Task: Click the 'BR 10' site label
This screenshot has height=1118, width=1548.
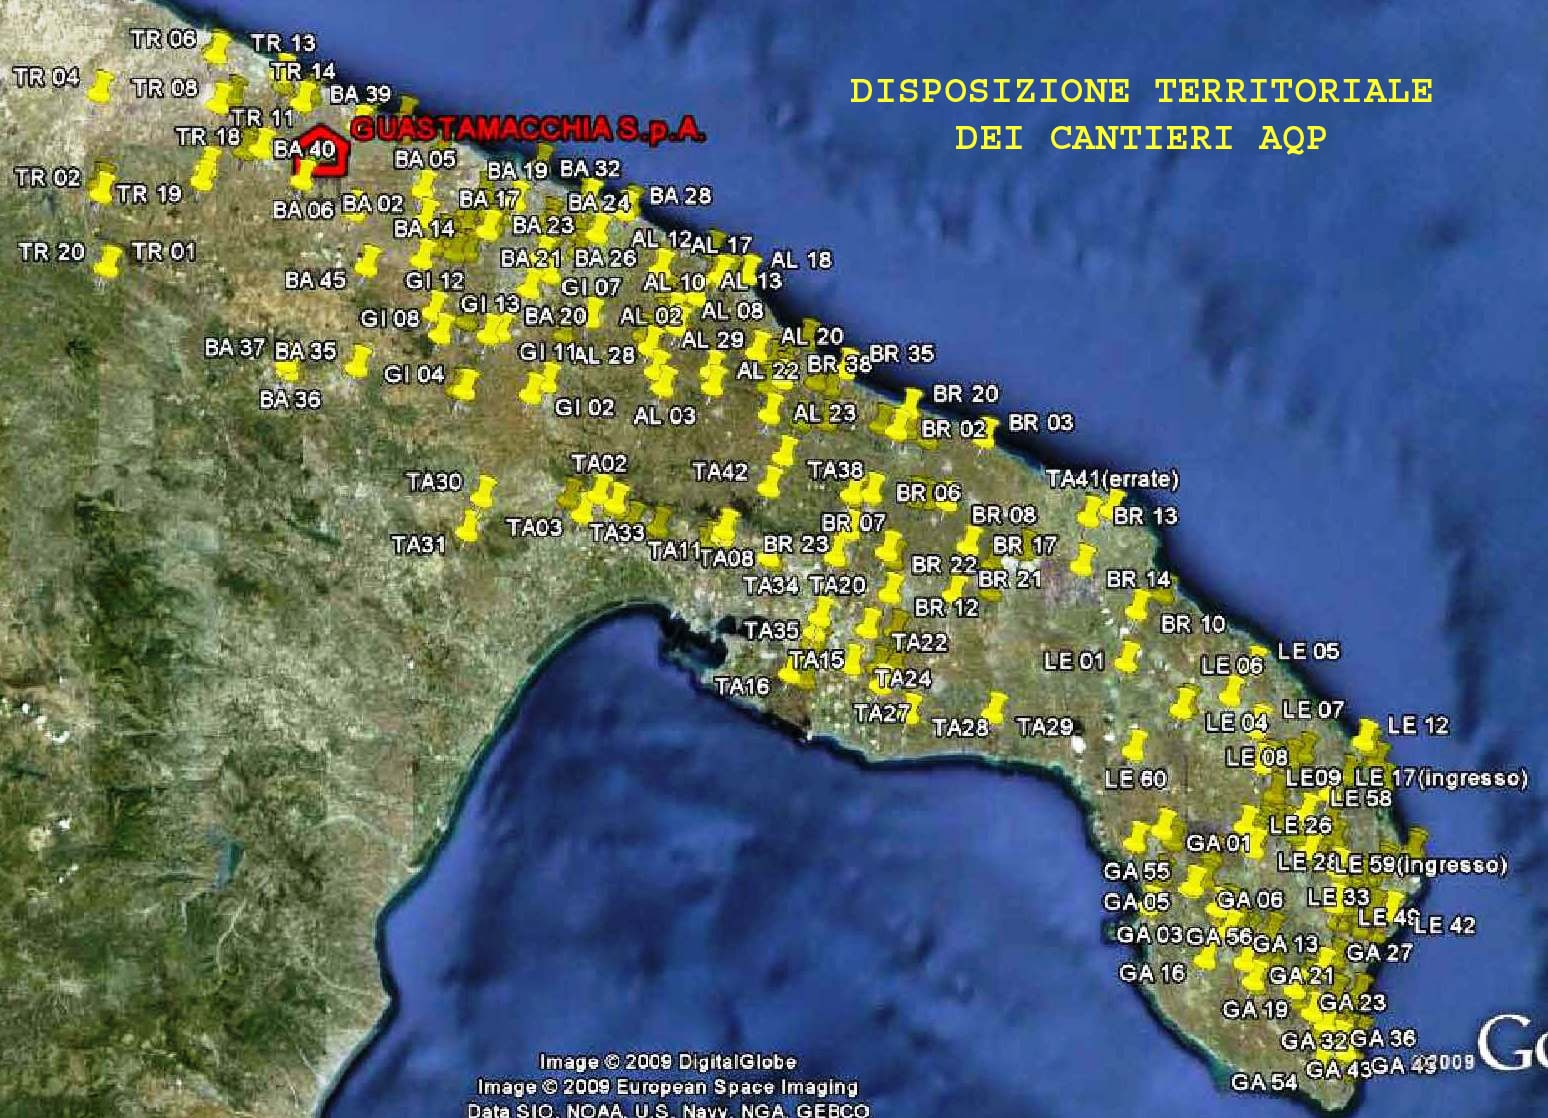Action: point(1193,624)
